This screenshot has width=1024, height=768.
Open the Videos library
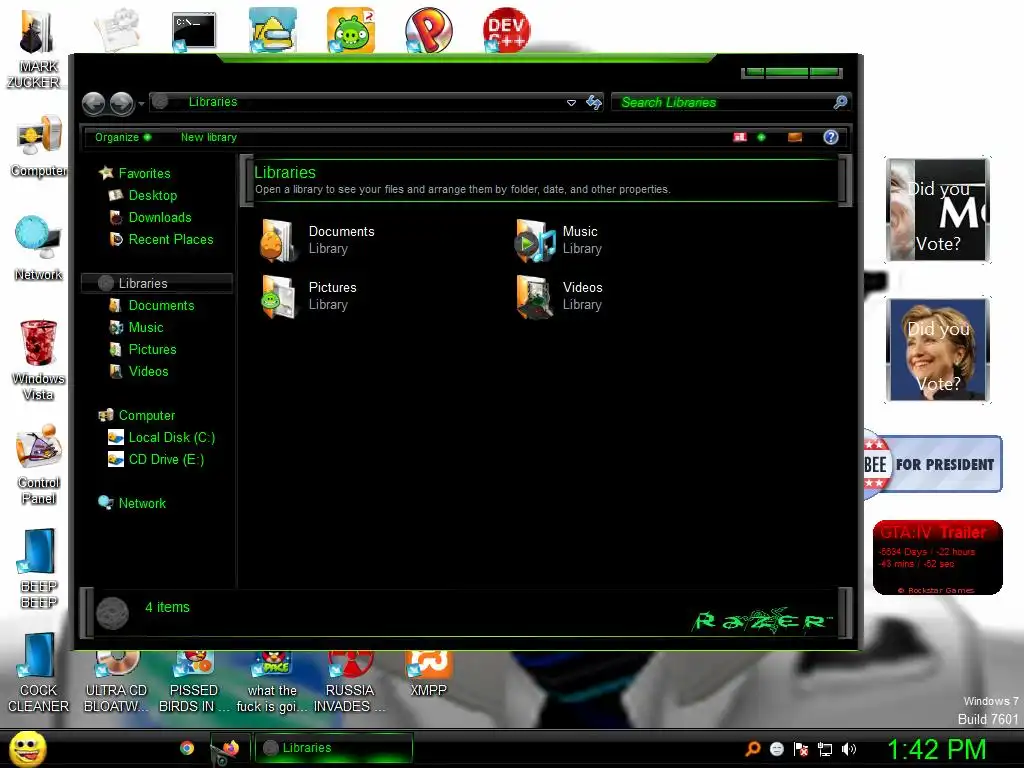[559, 296]
